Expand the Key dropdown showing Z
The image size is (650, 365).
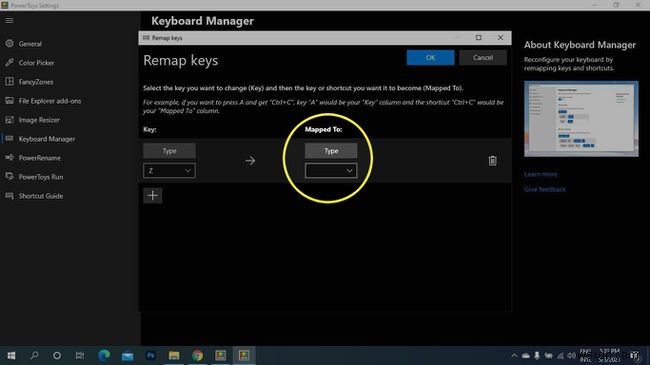point(169,170)
